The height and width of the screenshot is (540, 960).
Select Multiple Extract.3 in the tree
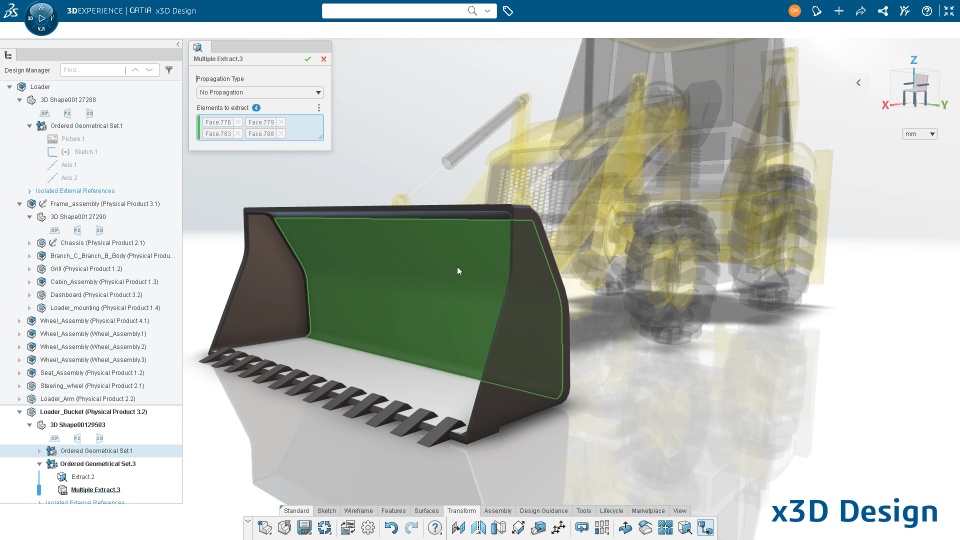click(96, 490)
